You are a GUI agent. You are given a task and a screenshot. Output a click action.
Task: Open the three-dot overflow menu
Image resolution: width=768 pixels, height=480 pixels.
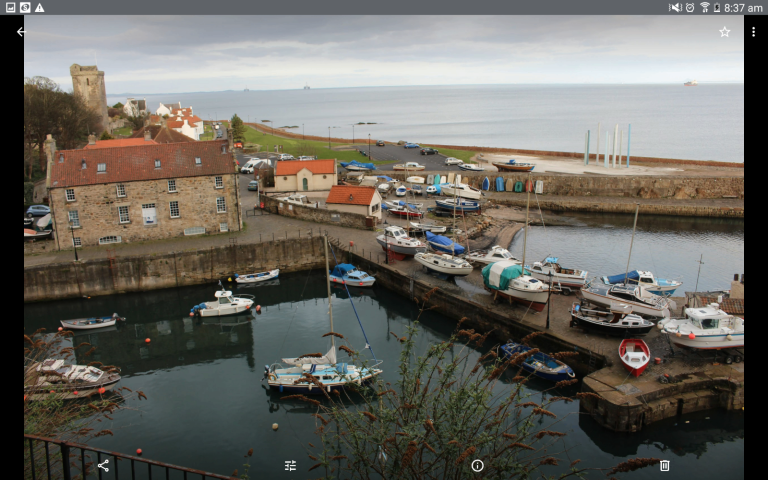pyautogui.click(x=753, y=32)
